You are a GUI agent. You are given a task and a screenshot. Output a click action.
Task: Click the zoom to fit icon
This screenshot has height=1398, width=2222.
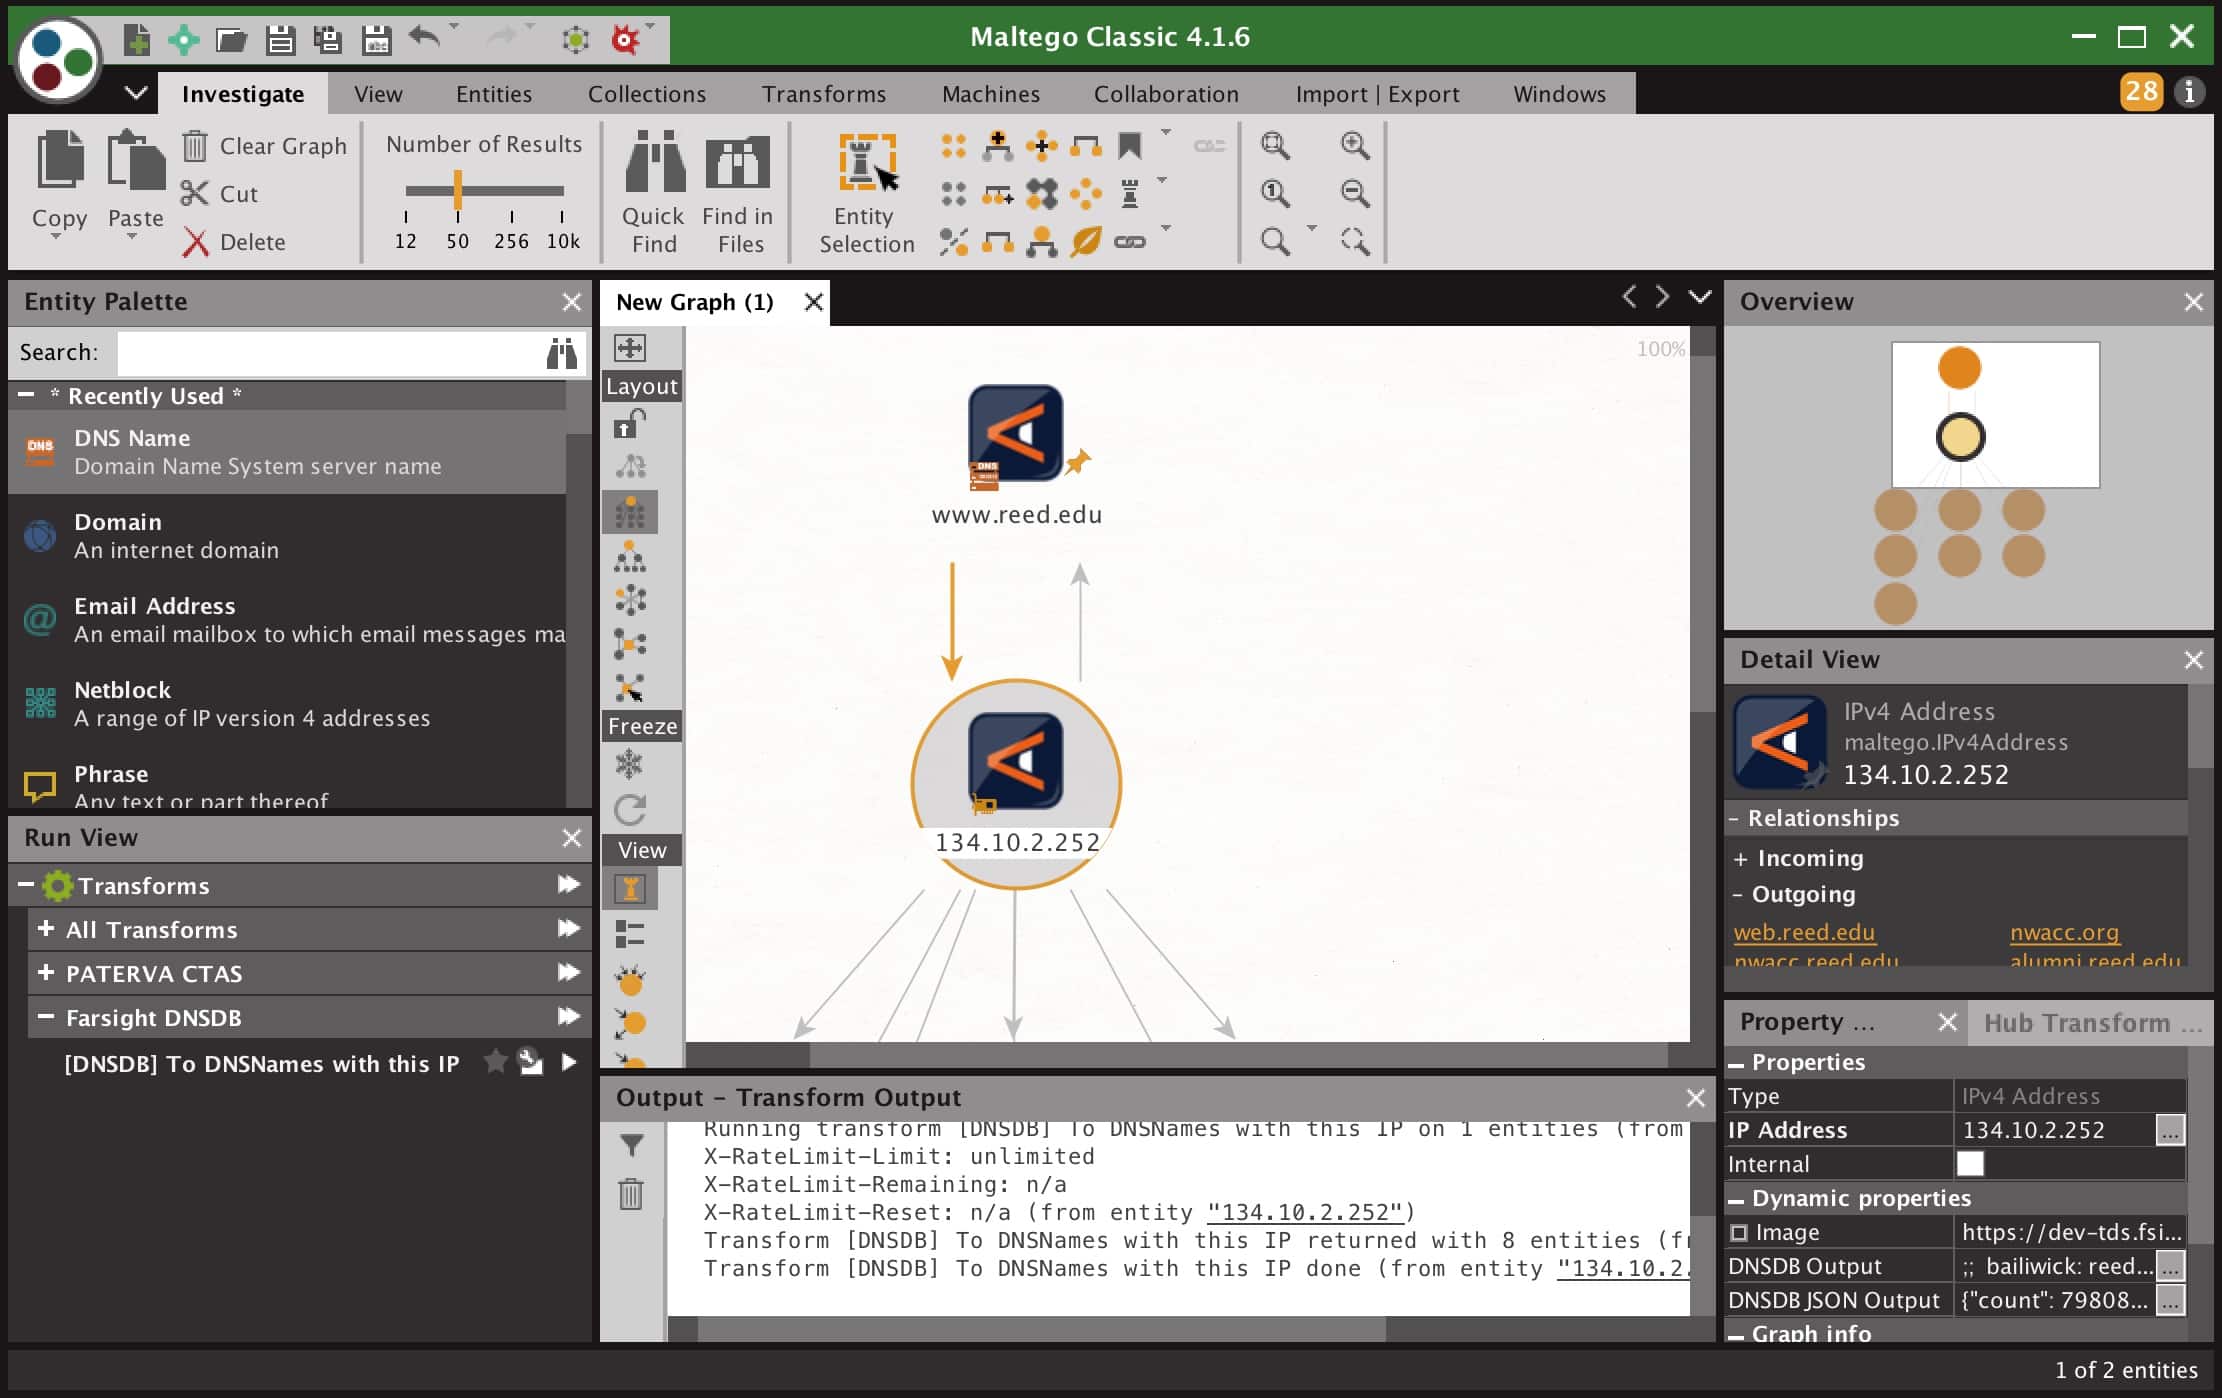coord(1275,145)
